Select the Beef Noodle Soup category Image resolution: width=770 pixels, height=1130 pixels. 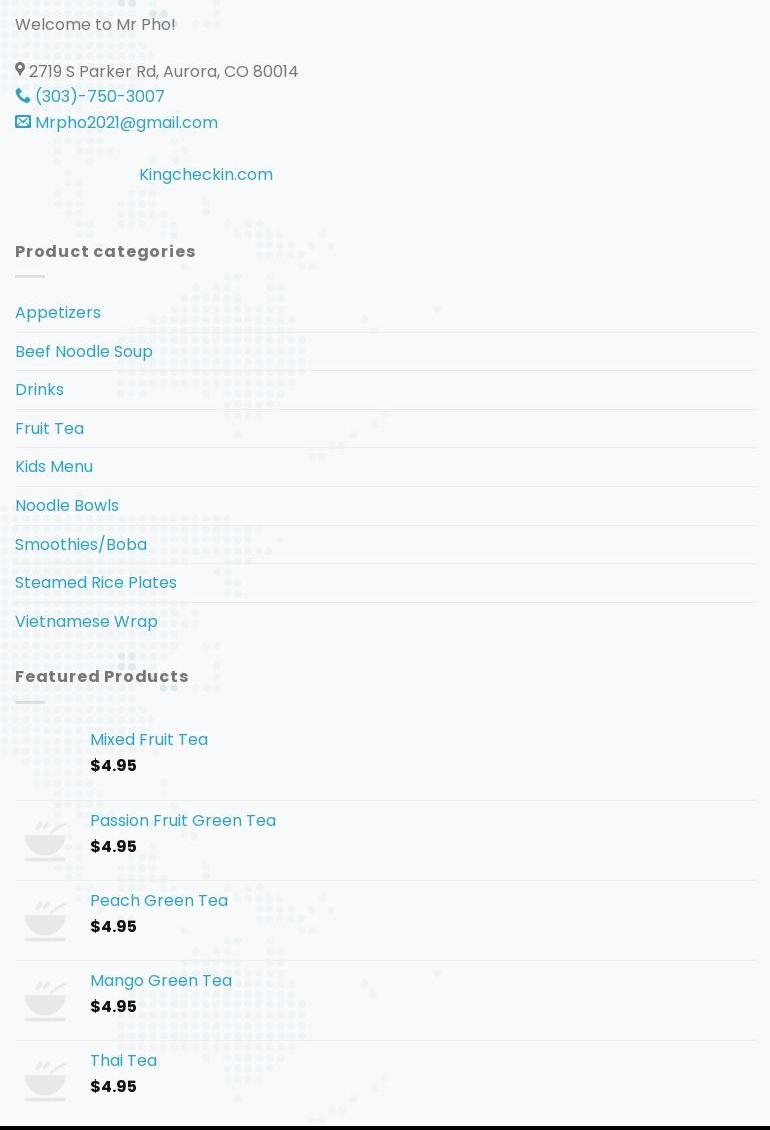pos(84,351)
